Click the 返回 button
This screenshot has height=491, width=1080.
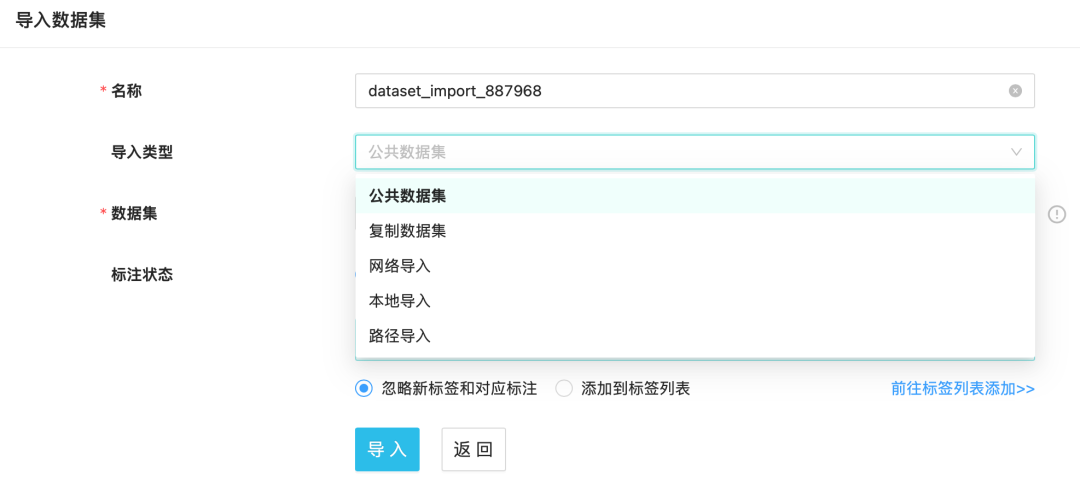point(473,450)
